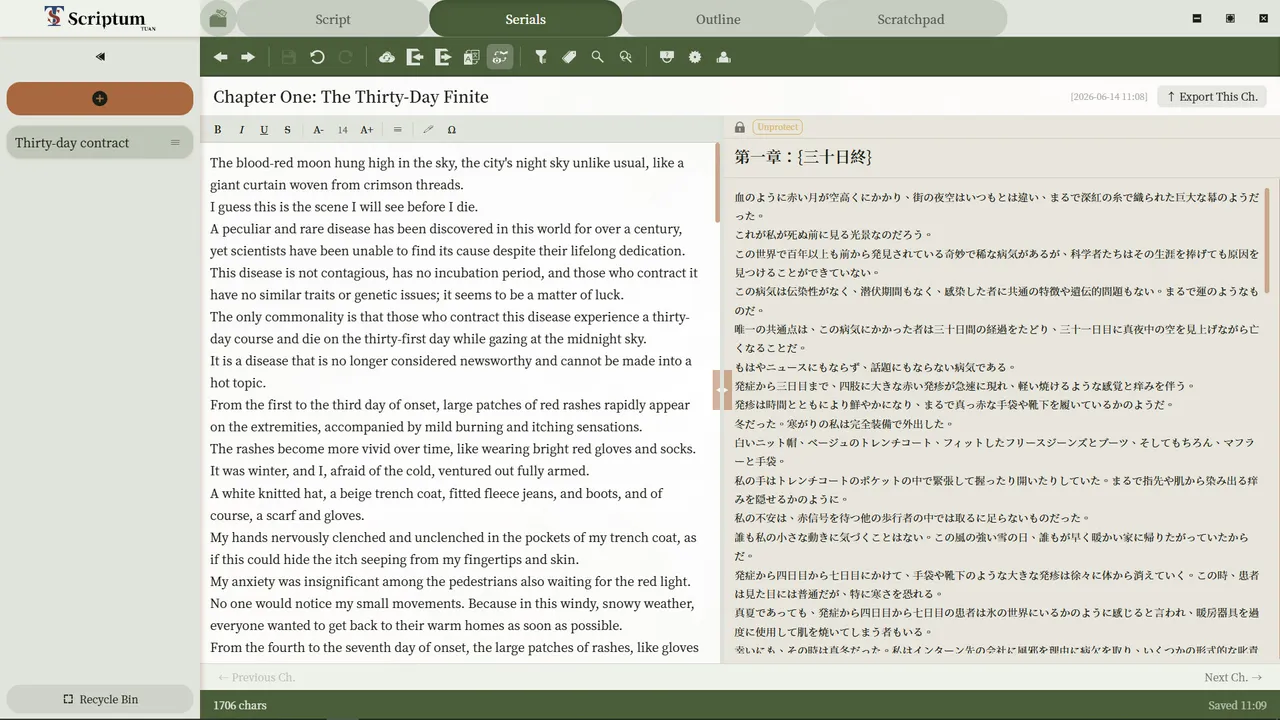Open the translate language icon

[472, 57]
